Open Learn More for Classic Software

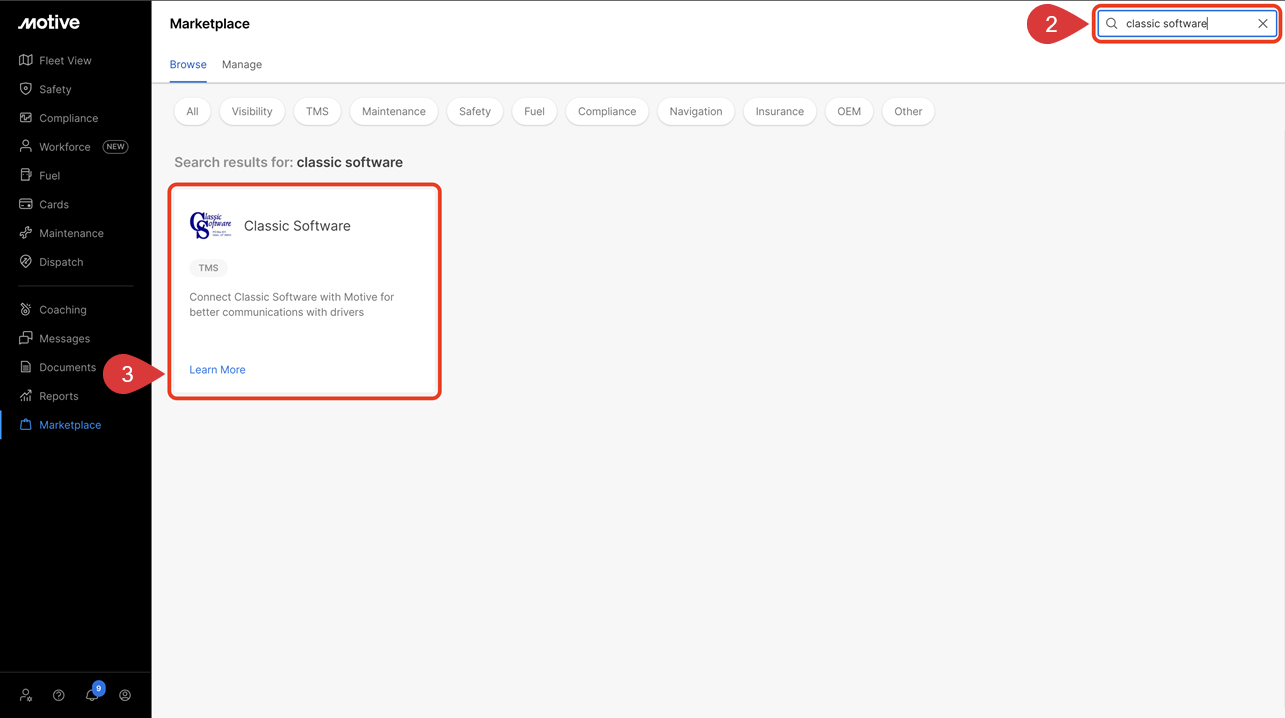coord(217,370)
